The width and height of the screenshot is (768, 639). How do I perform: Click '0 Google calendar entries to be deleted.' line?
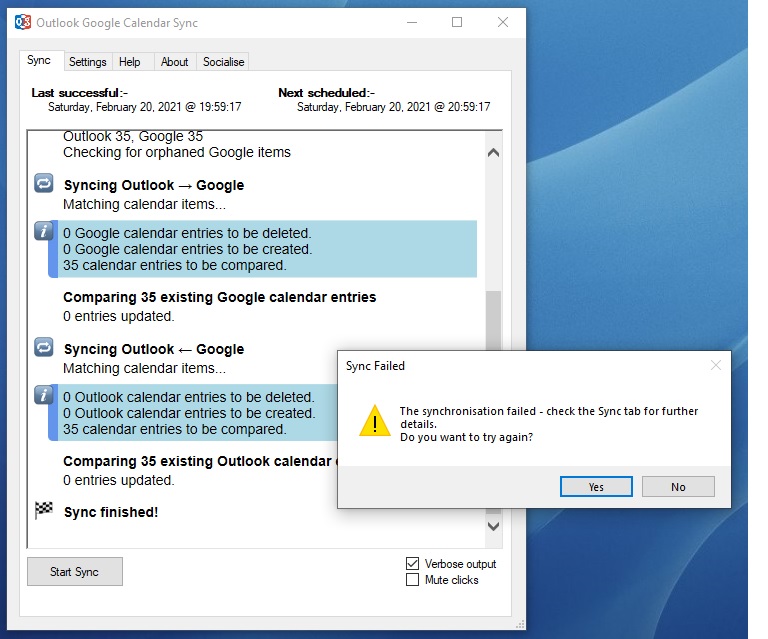[x=187, y=233]
